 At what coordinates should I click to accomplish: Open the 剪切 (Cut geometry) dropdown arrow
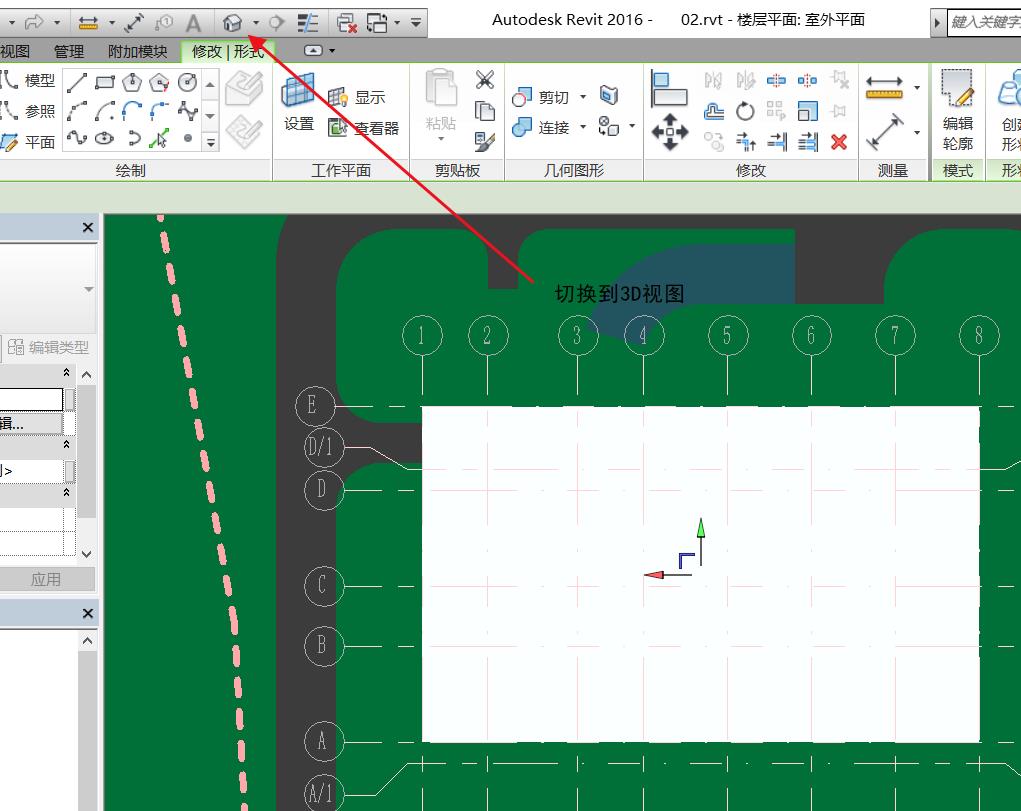click(583, 97)
